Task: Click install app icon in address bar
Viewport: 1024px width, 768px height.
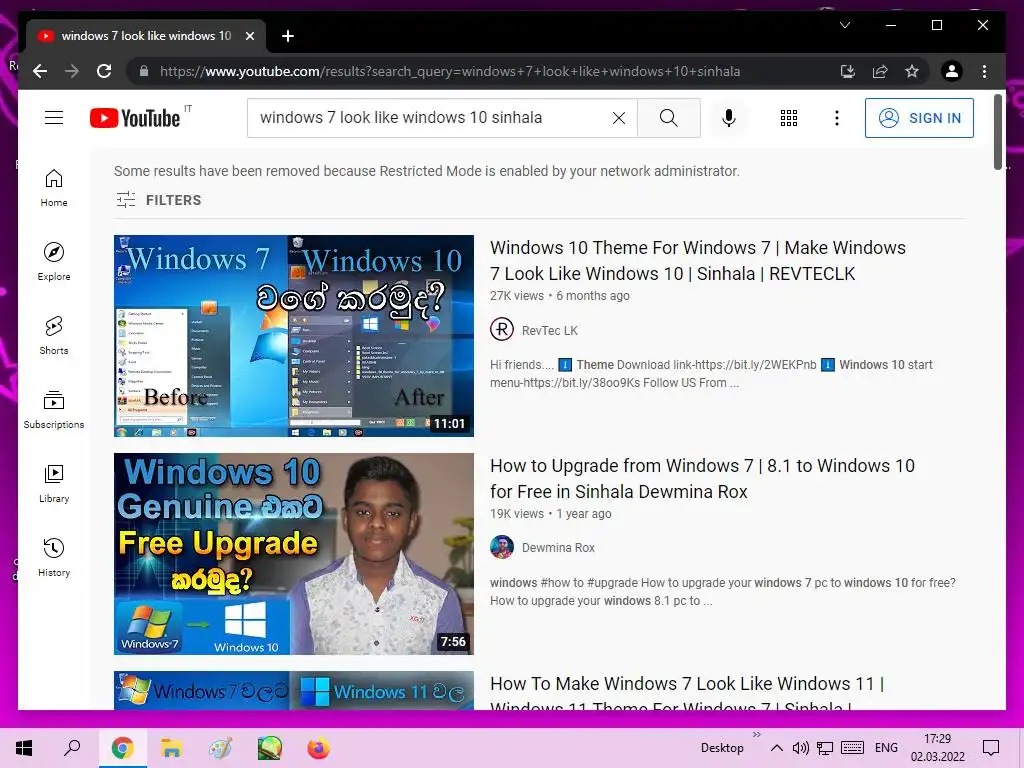Action: click(x=848, y=71)
